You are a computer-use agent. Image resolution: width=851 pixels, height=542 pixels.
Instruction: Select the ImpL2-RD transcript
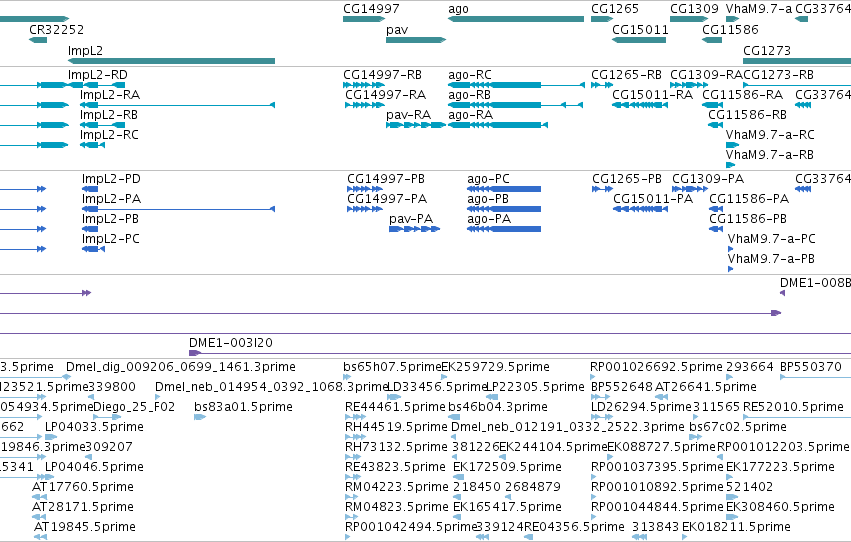97,85
